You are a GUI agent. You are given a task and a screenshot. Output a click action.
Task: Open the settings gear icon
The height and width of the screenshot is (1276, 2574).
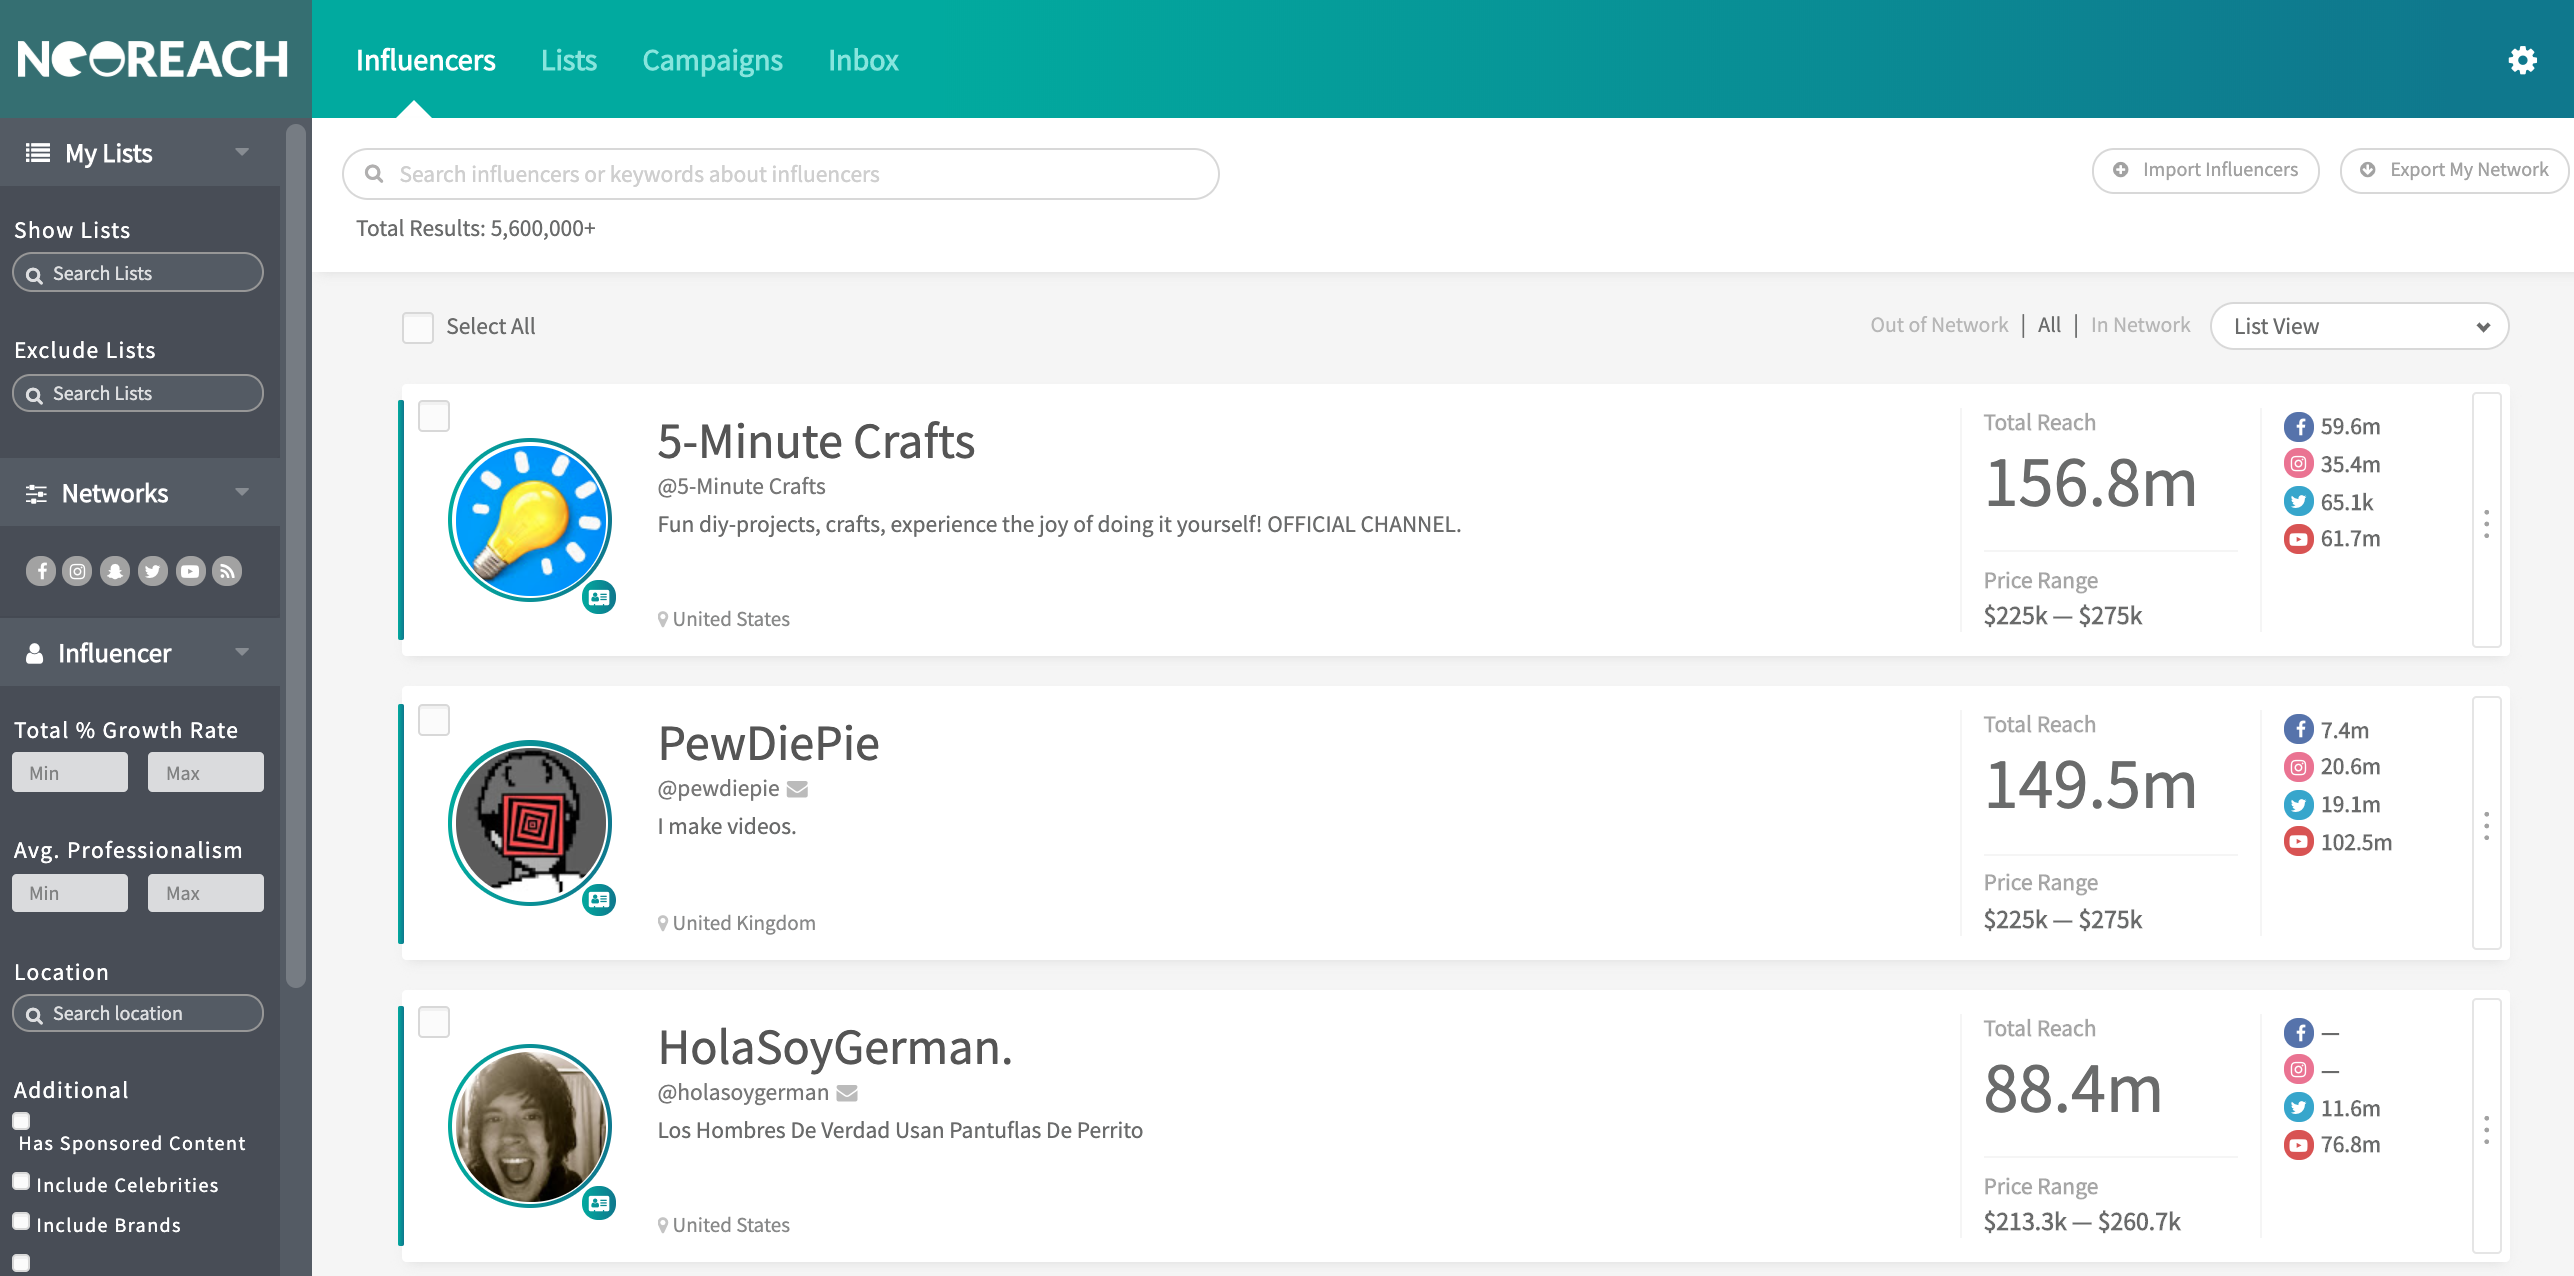[x=2522, y=60]
